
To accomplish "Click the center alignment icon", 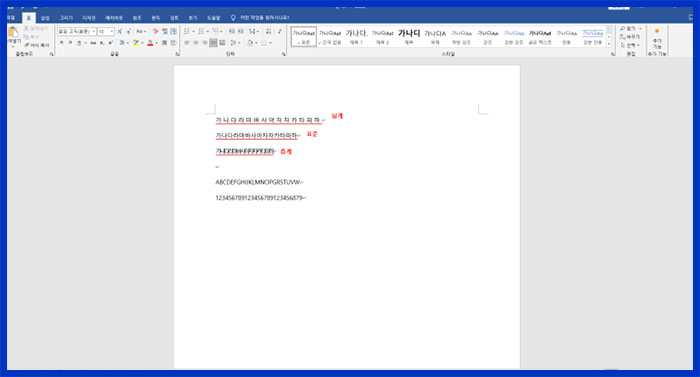I will 196,42.
